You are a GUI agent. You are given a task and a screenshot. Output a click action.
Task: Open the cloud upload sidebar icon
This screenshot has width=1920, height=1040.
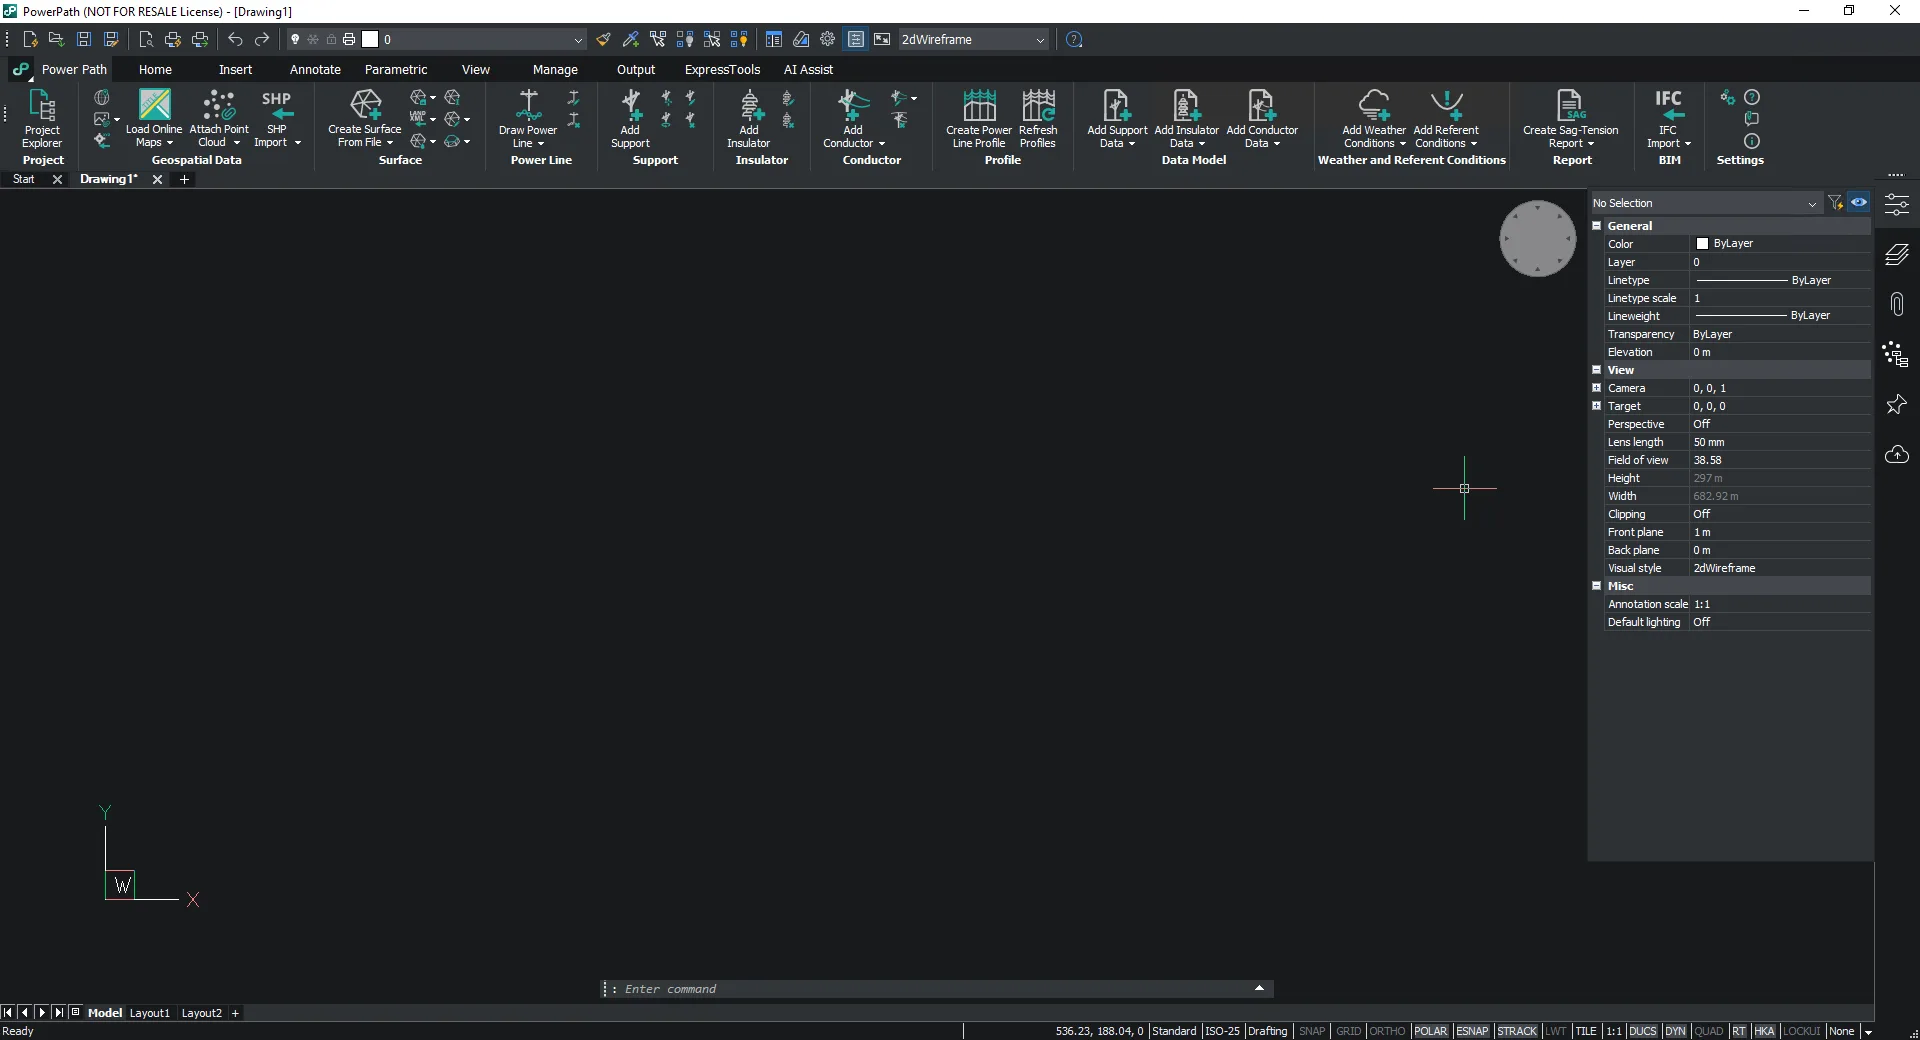[x=1896, y=454]
